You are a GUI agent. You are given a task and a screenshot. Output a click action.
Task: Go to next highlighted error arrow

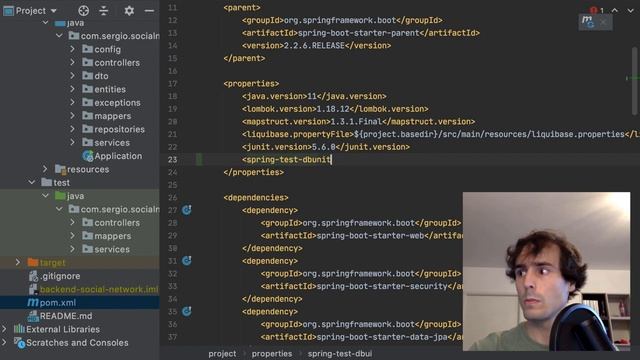630,10
